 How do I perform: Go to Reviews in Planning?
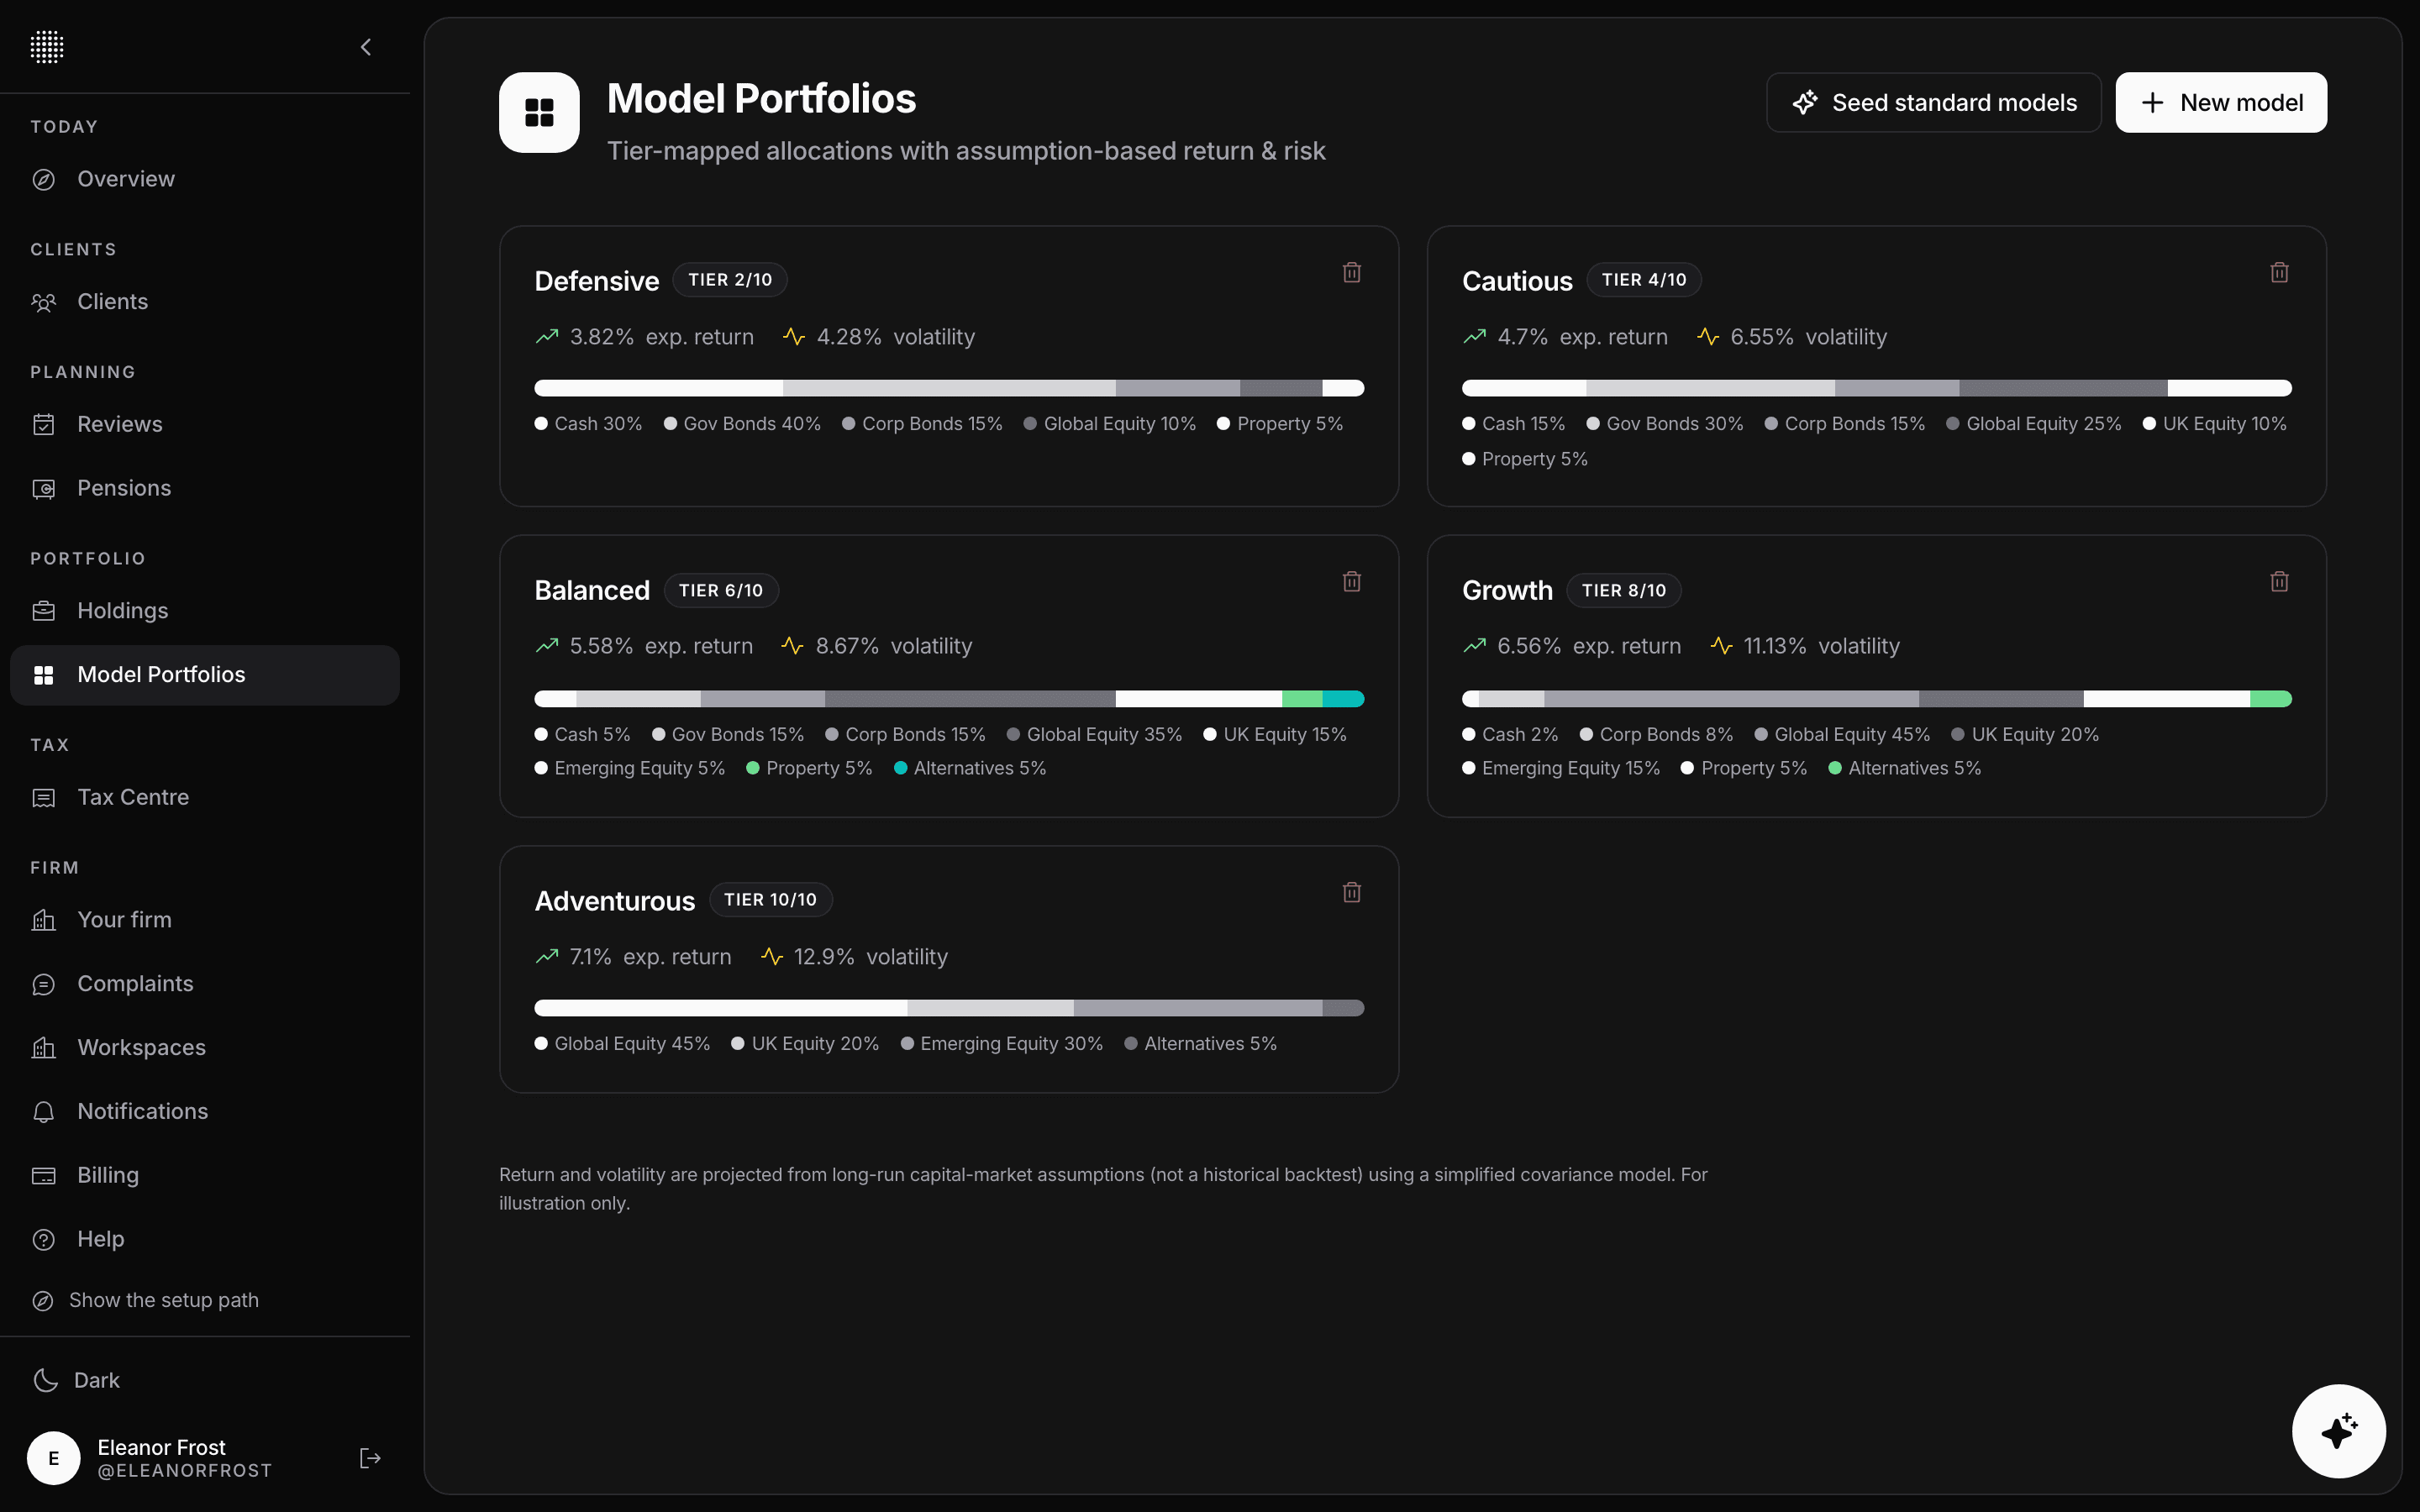[205, 424]
